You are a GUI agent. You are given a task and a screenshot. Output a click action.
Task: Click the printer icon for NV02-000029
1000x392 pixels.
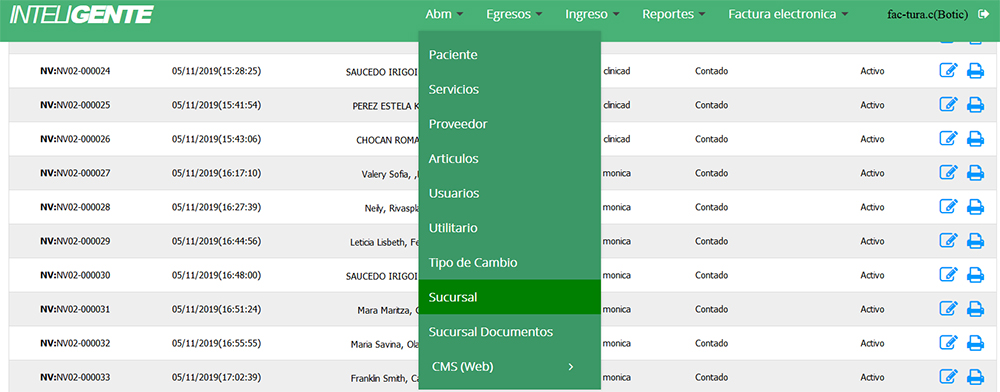pyautogui.click(x=975, y=241)
